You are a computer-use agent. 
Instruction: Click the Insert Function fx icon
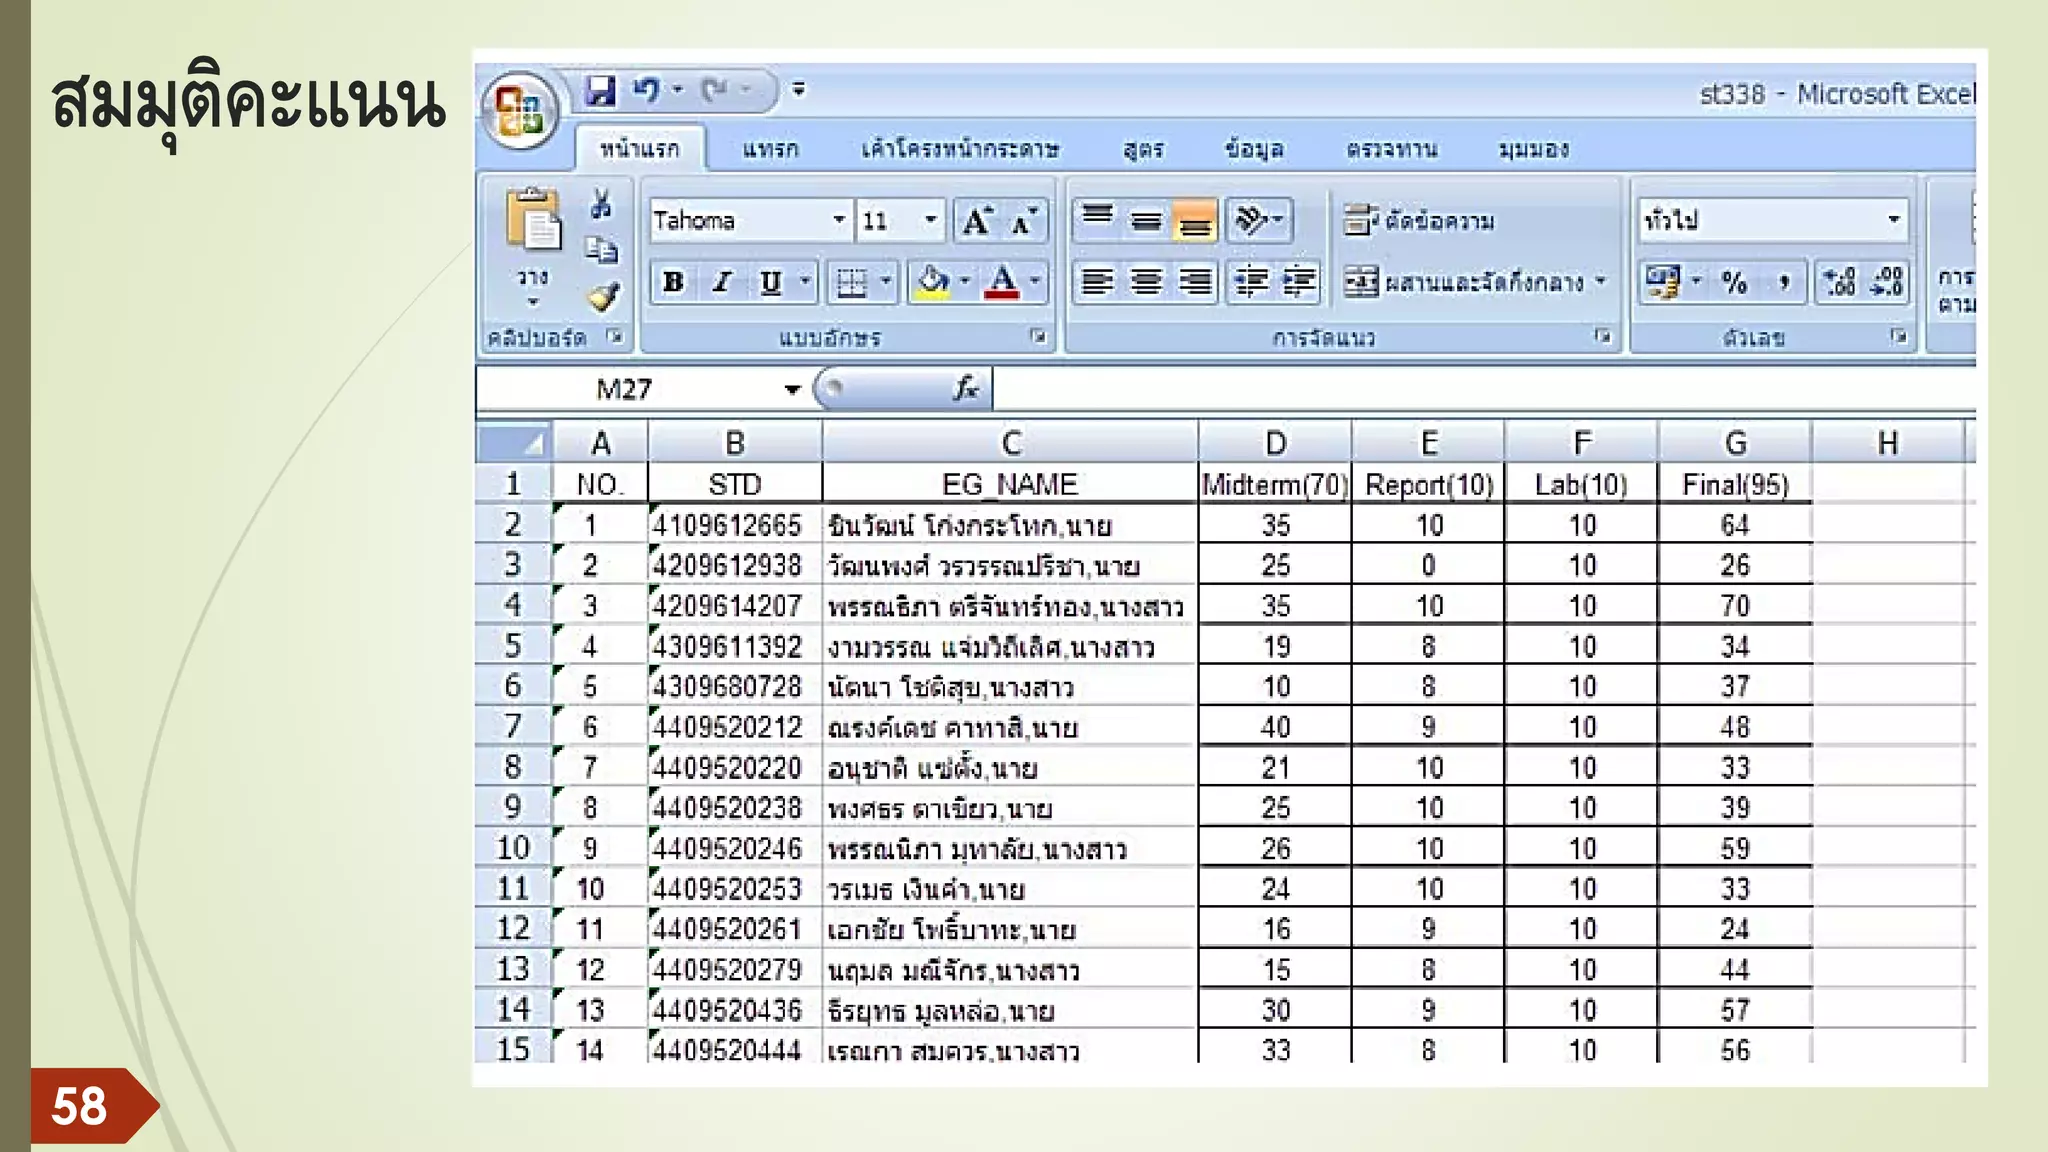click(965, 389)
